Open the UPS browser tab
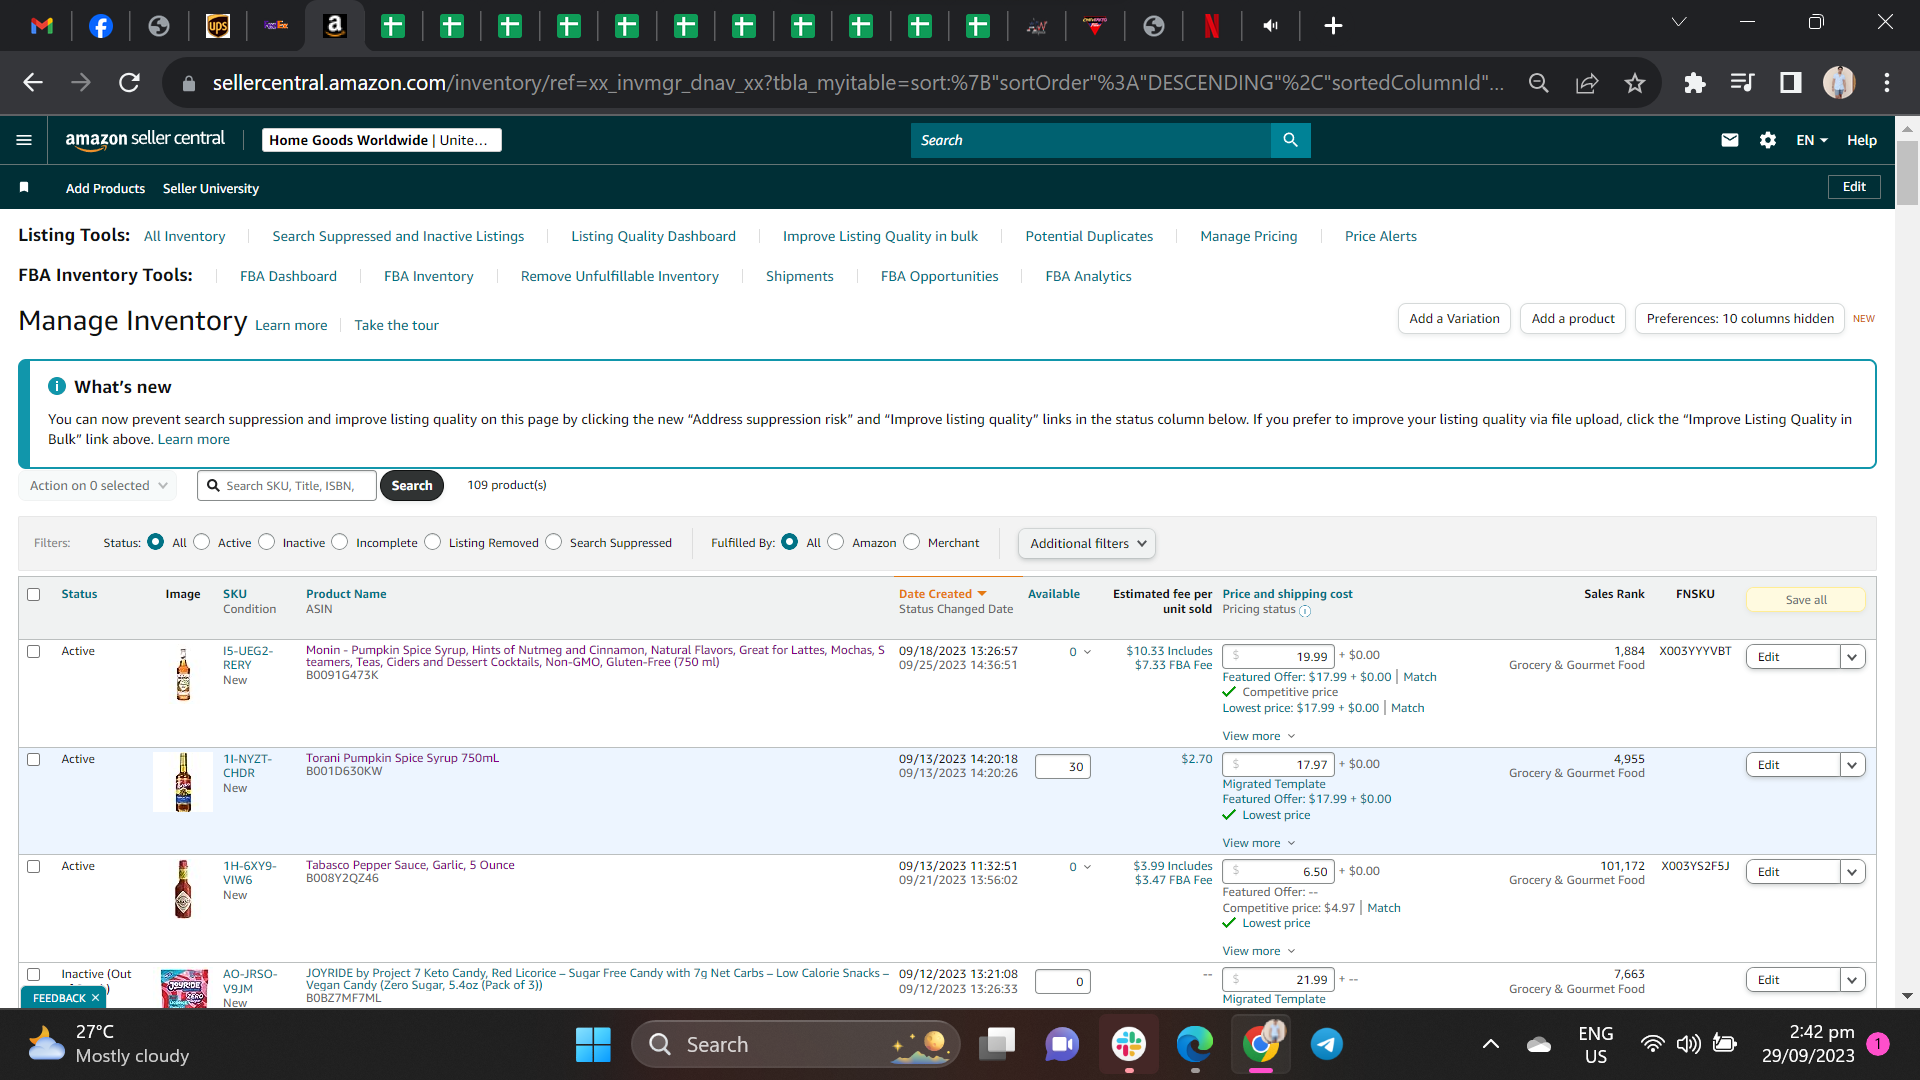 [218, 26]
